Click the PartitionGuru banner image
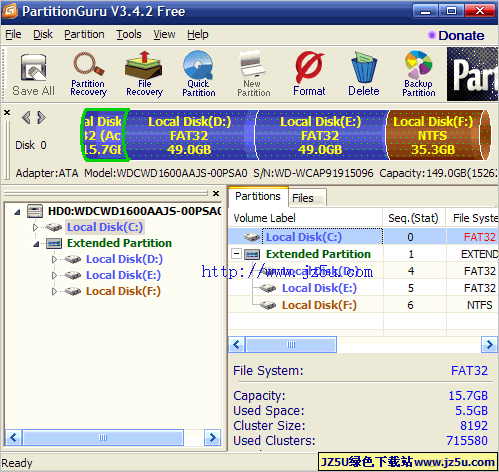Screen dimensions: 499x472 point(472,74)
